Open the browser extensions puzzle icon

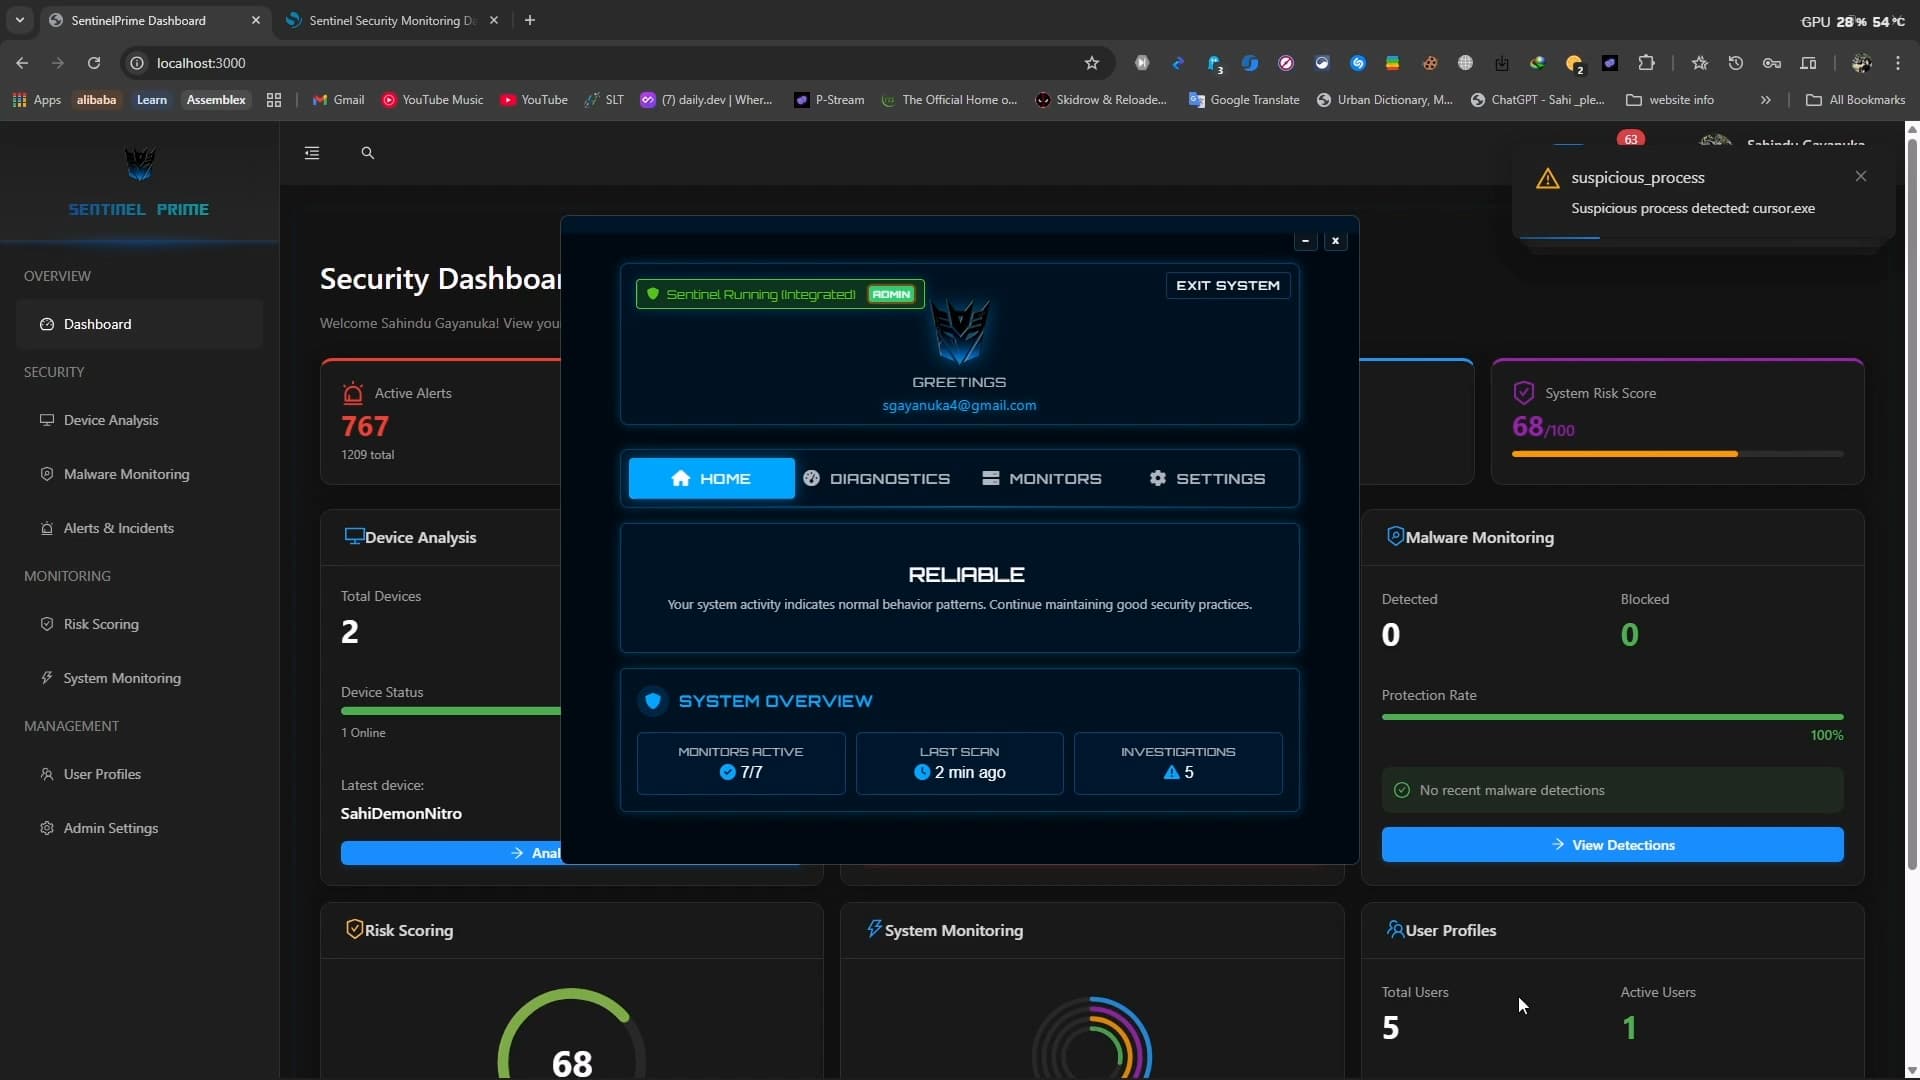pyautogui.click(x=1646, y=63)
